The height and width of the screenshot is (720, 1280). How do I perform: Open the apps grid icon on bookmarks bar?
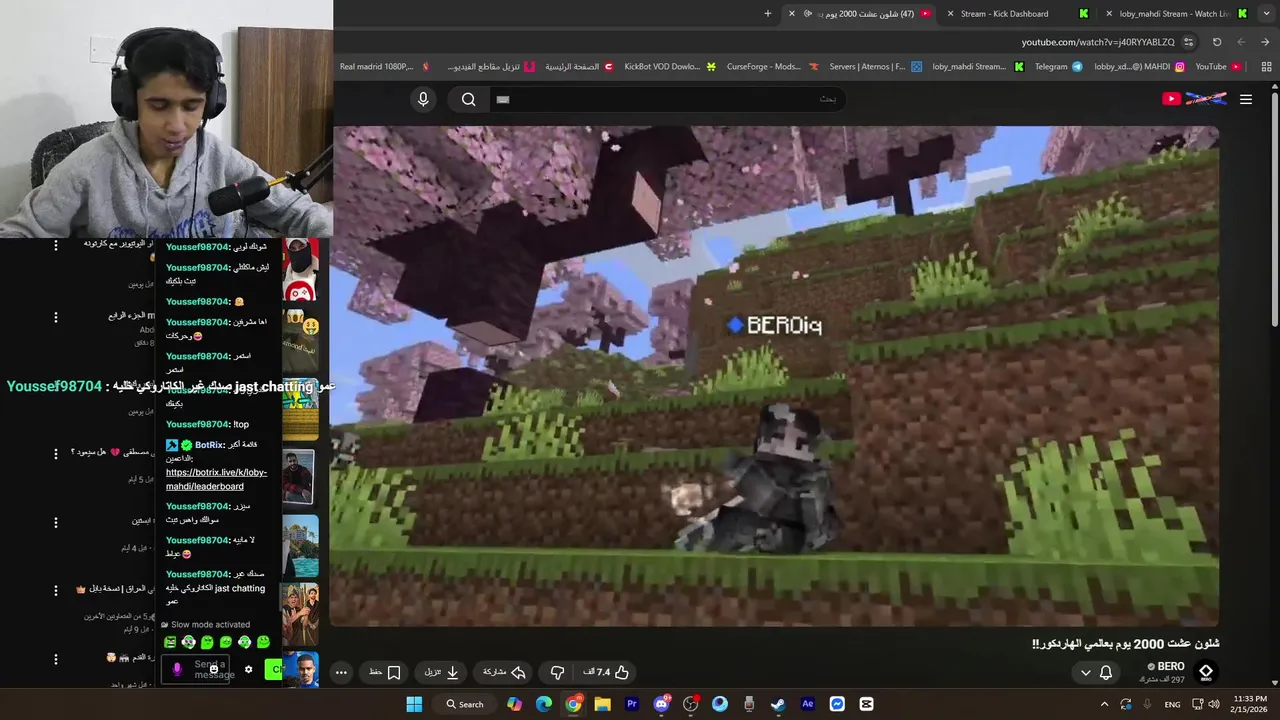click(x=1266, y=67)
